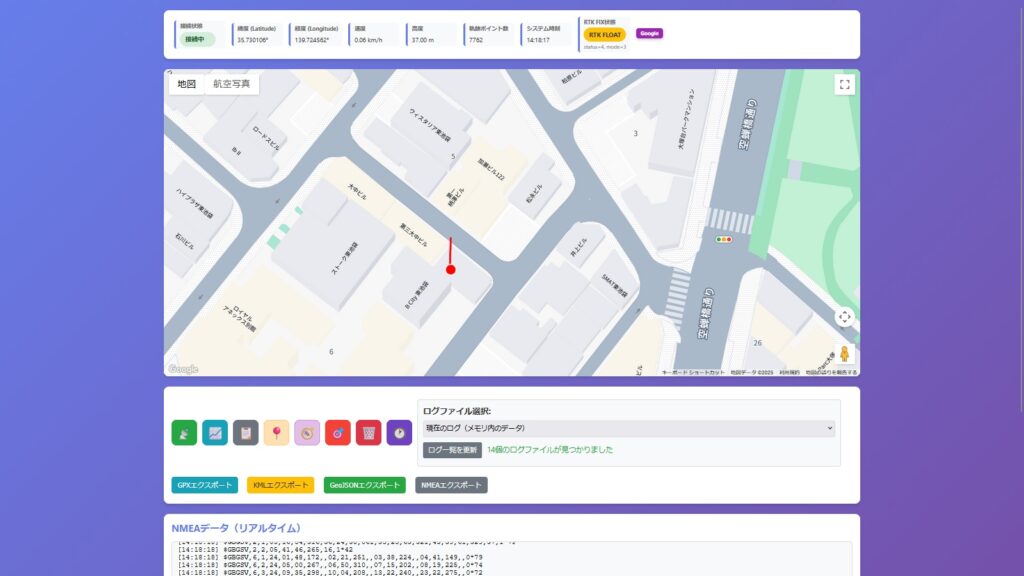Click the gray clipboard icon button

(x=246, y=433)
